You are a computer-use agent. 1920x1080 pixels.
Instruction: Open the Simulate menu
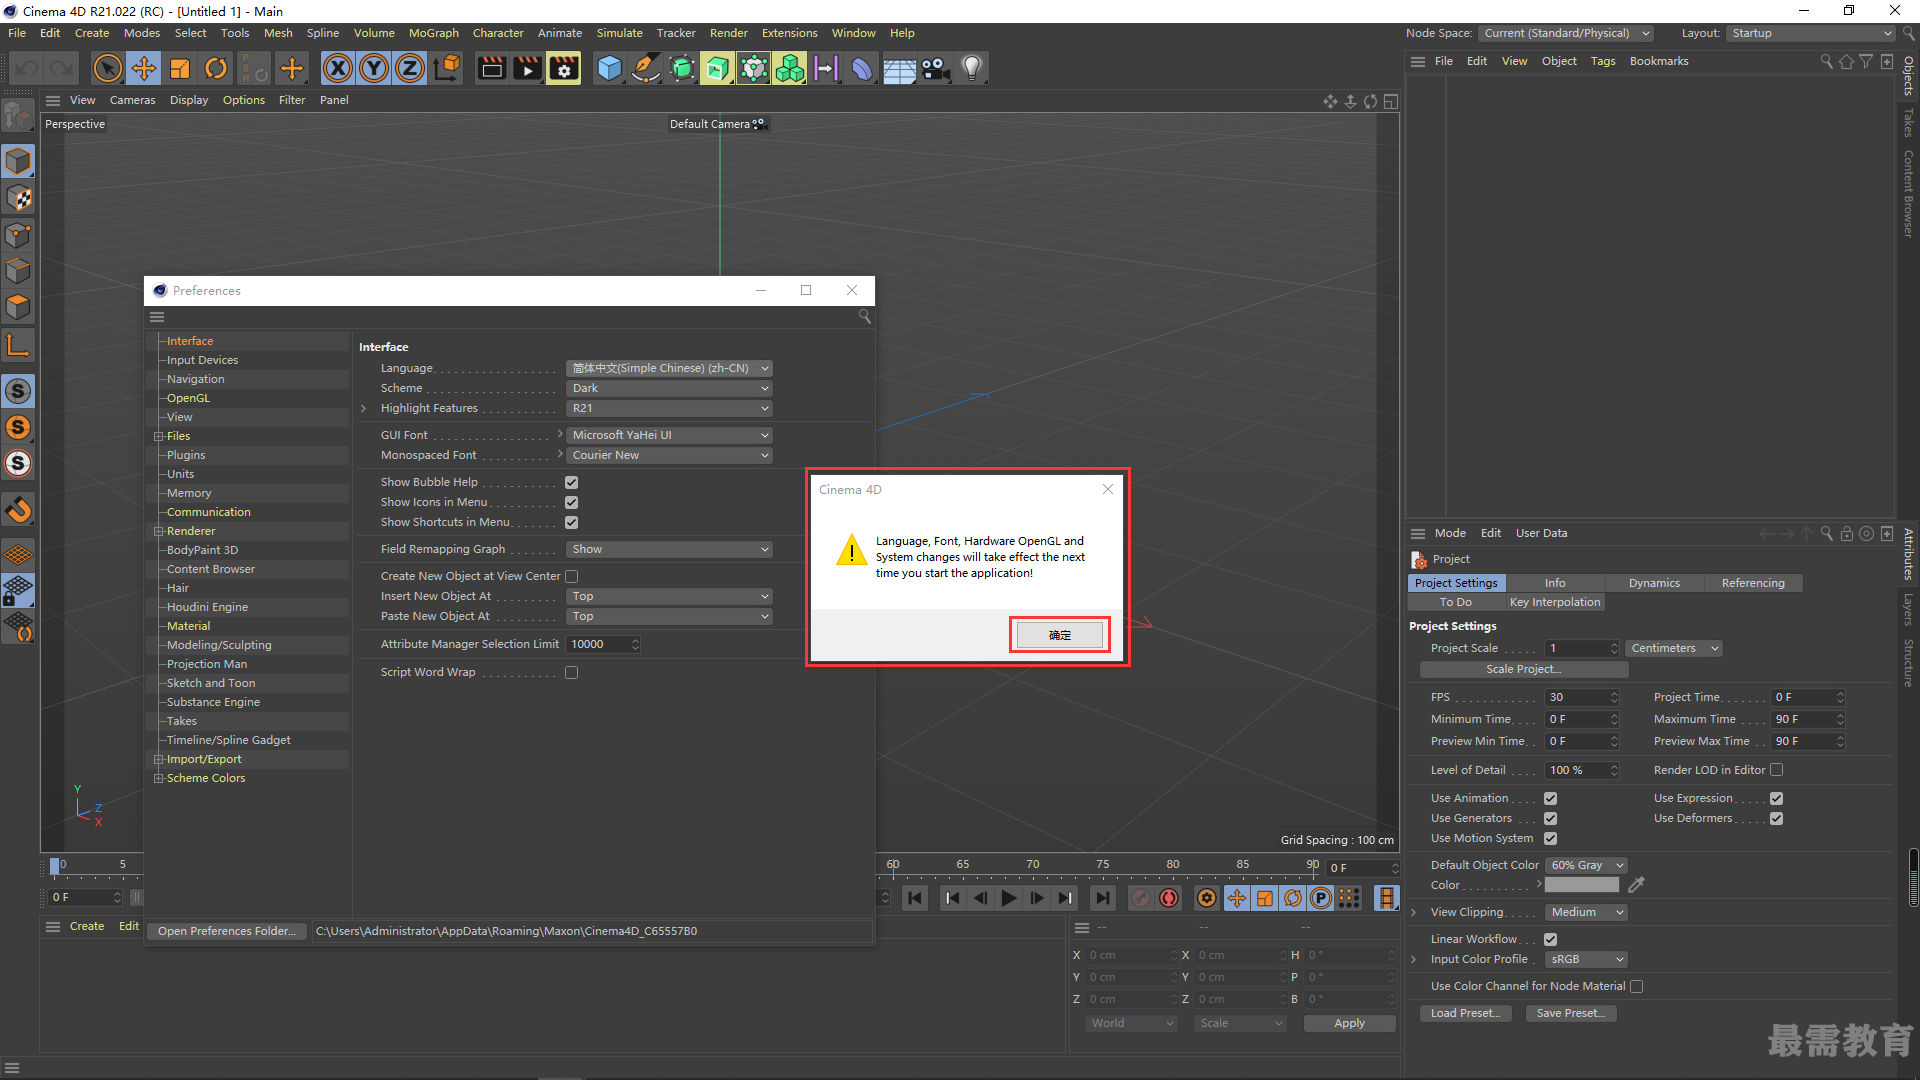click(619, 33)
